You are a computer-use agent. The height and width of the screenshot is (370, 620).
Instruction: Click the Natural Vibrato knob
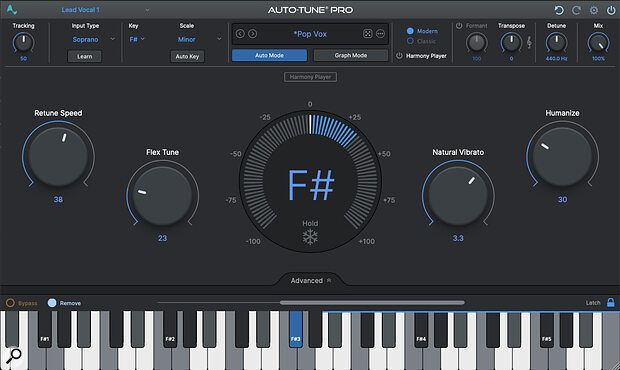point(458,196)
